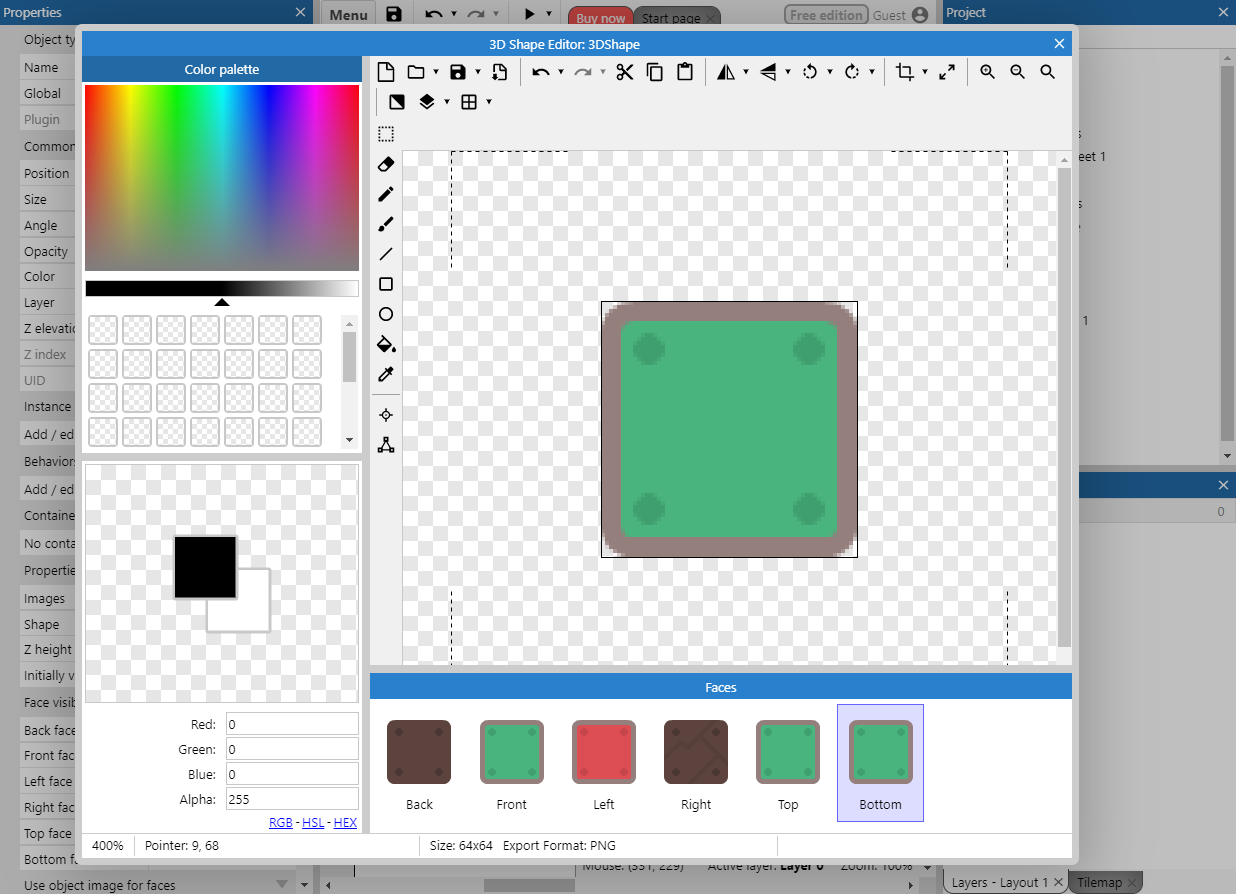Select the Eraser tool
Viewport: 1236px width, 894px height.
click(x=386, y=164)
